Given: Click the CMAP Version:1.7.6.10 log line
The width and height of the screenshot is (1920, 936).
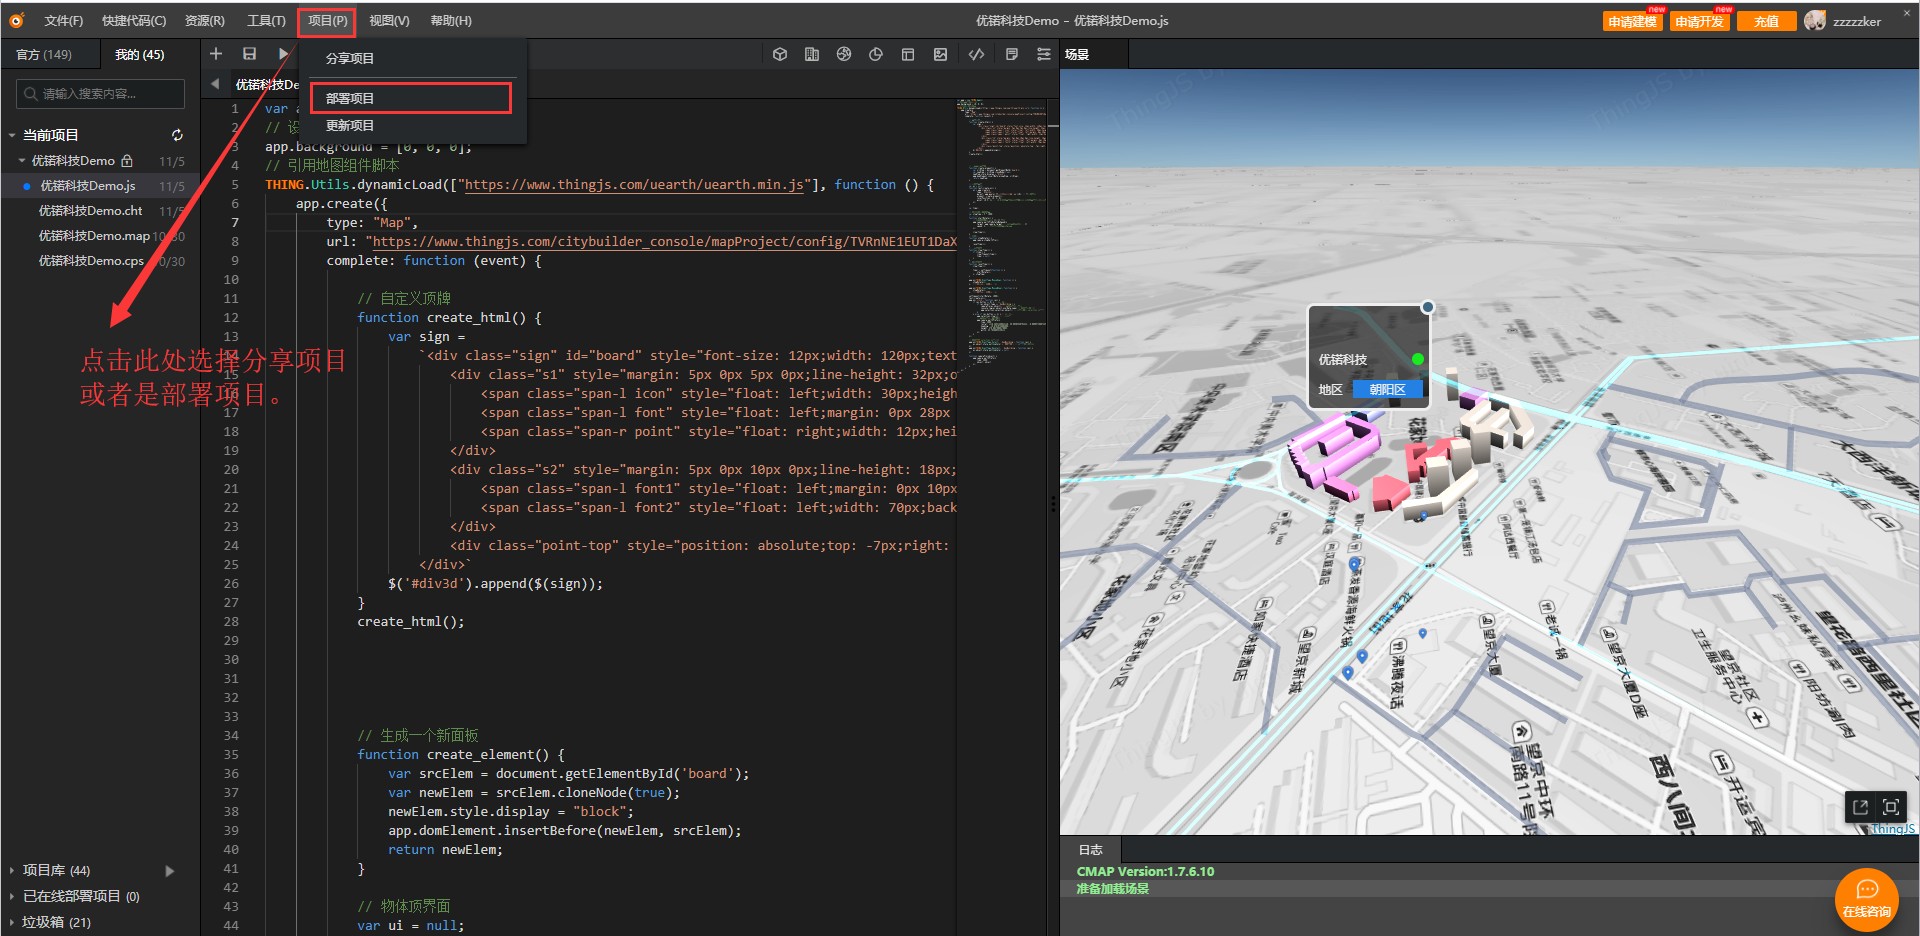Looking at the screenshot, I should point(1145,871).
